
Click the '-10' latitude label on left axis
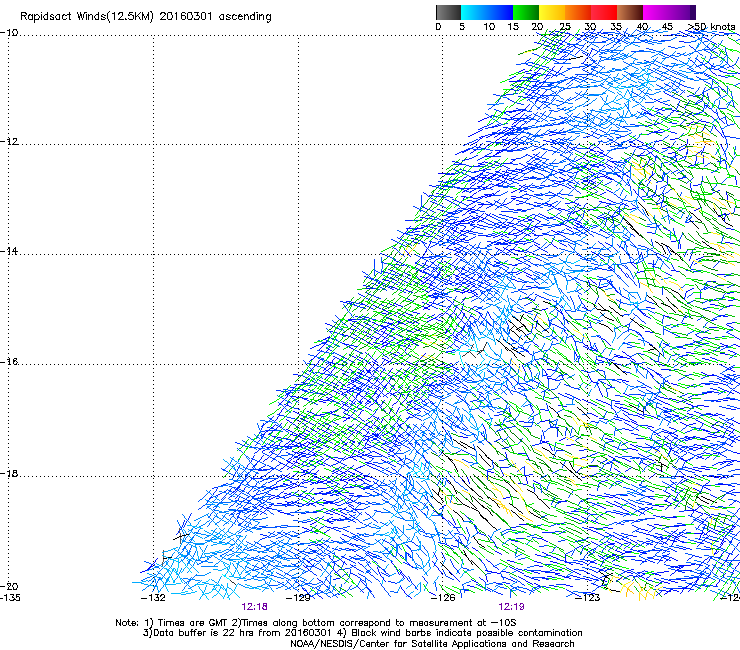[9, 33]
